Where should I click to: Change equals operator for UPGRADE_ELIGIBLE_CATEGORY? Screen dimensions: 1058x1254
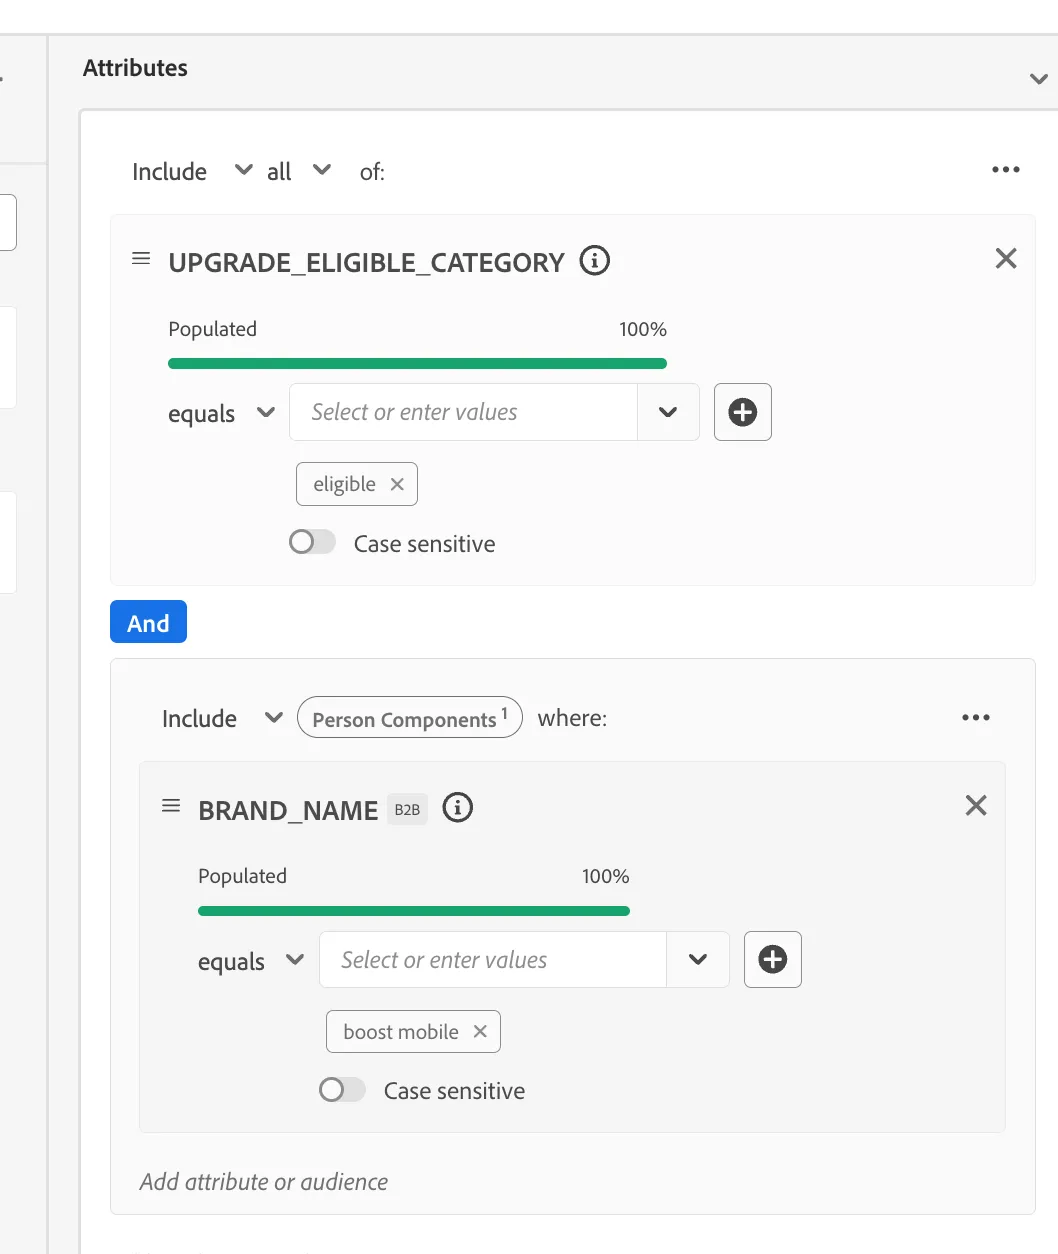coord(221,413)
